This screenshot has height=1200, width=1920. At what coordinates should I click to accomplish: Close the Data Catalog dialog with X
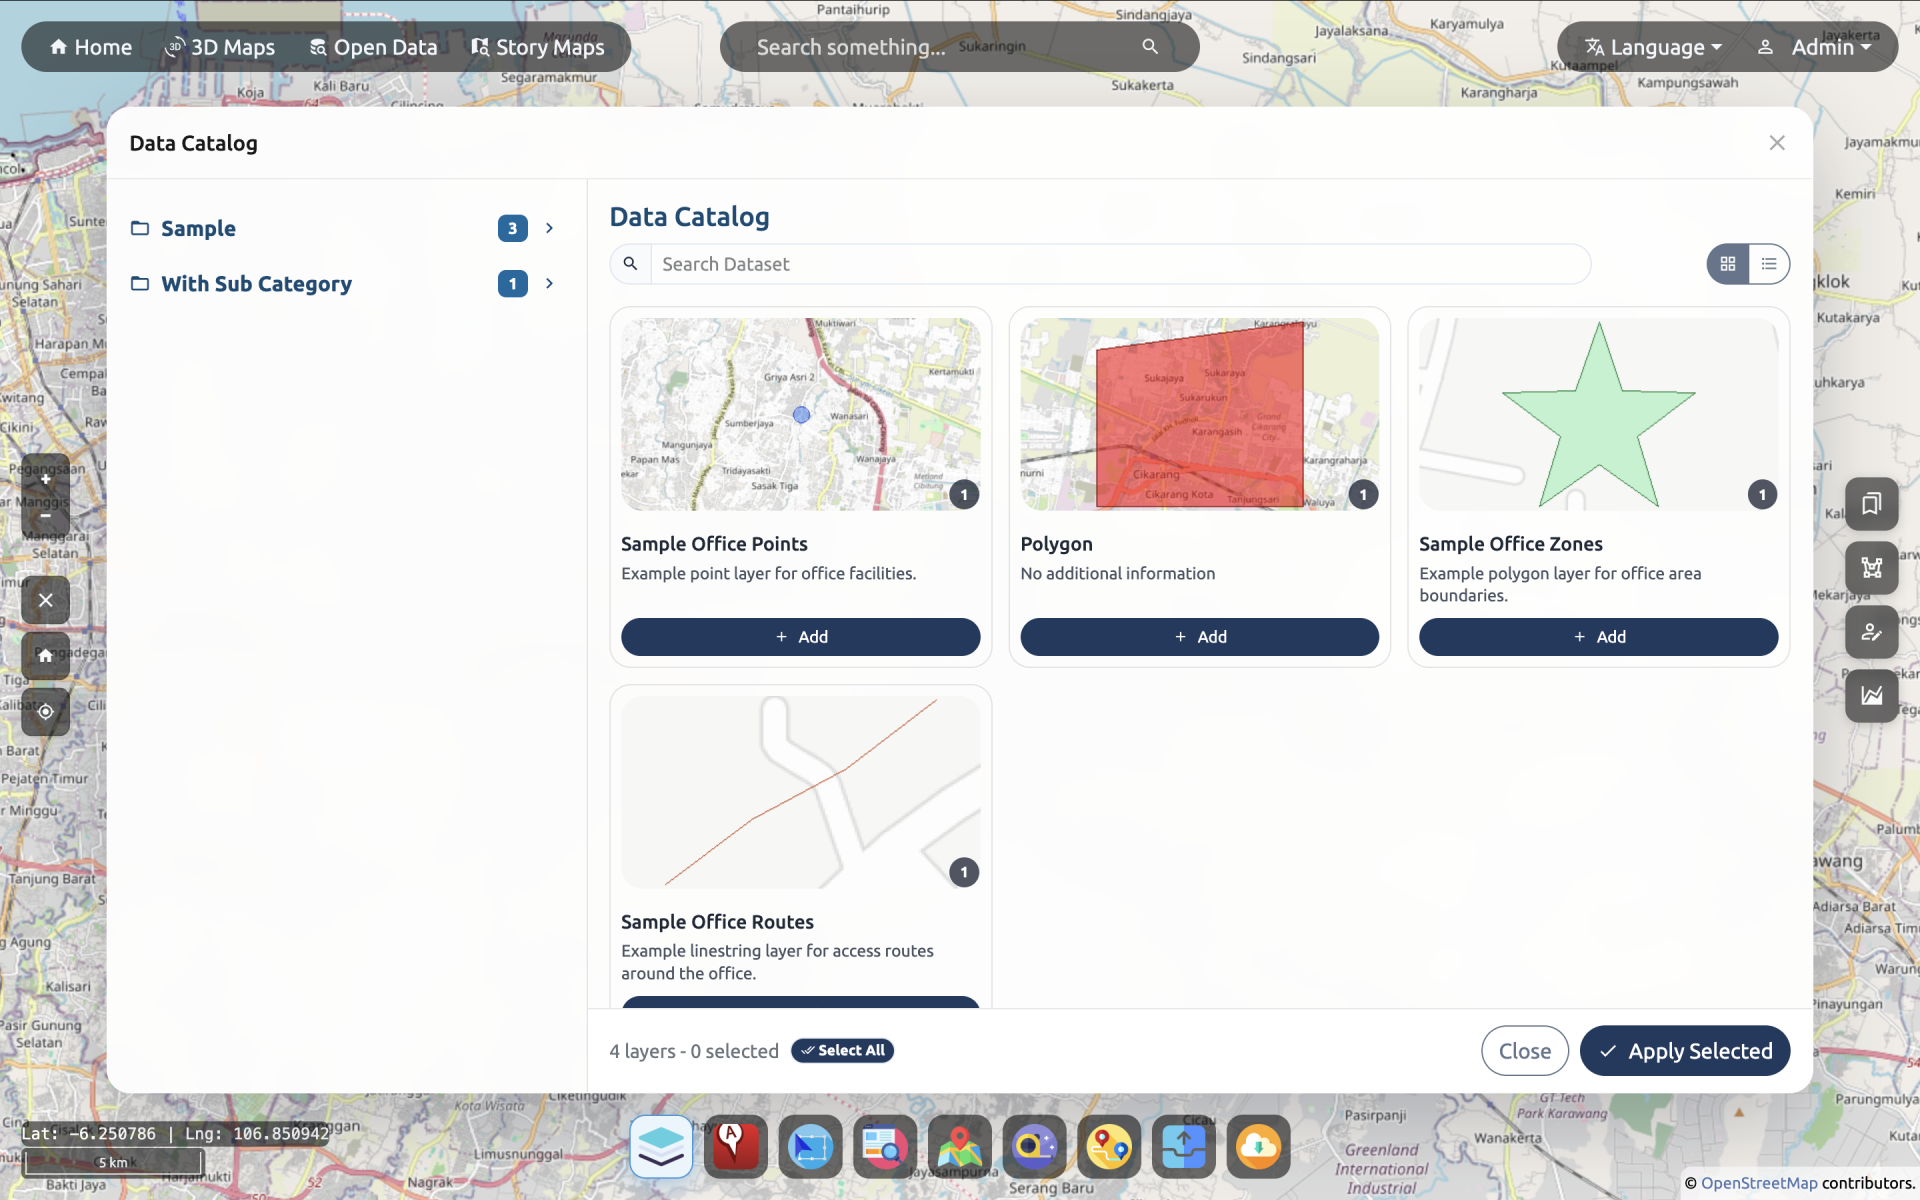click(x=1777, y=143)
